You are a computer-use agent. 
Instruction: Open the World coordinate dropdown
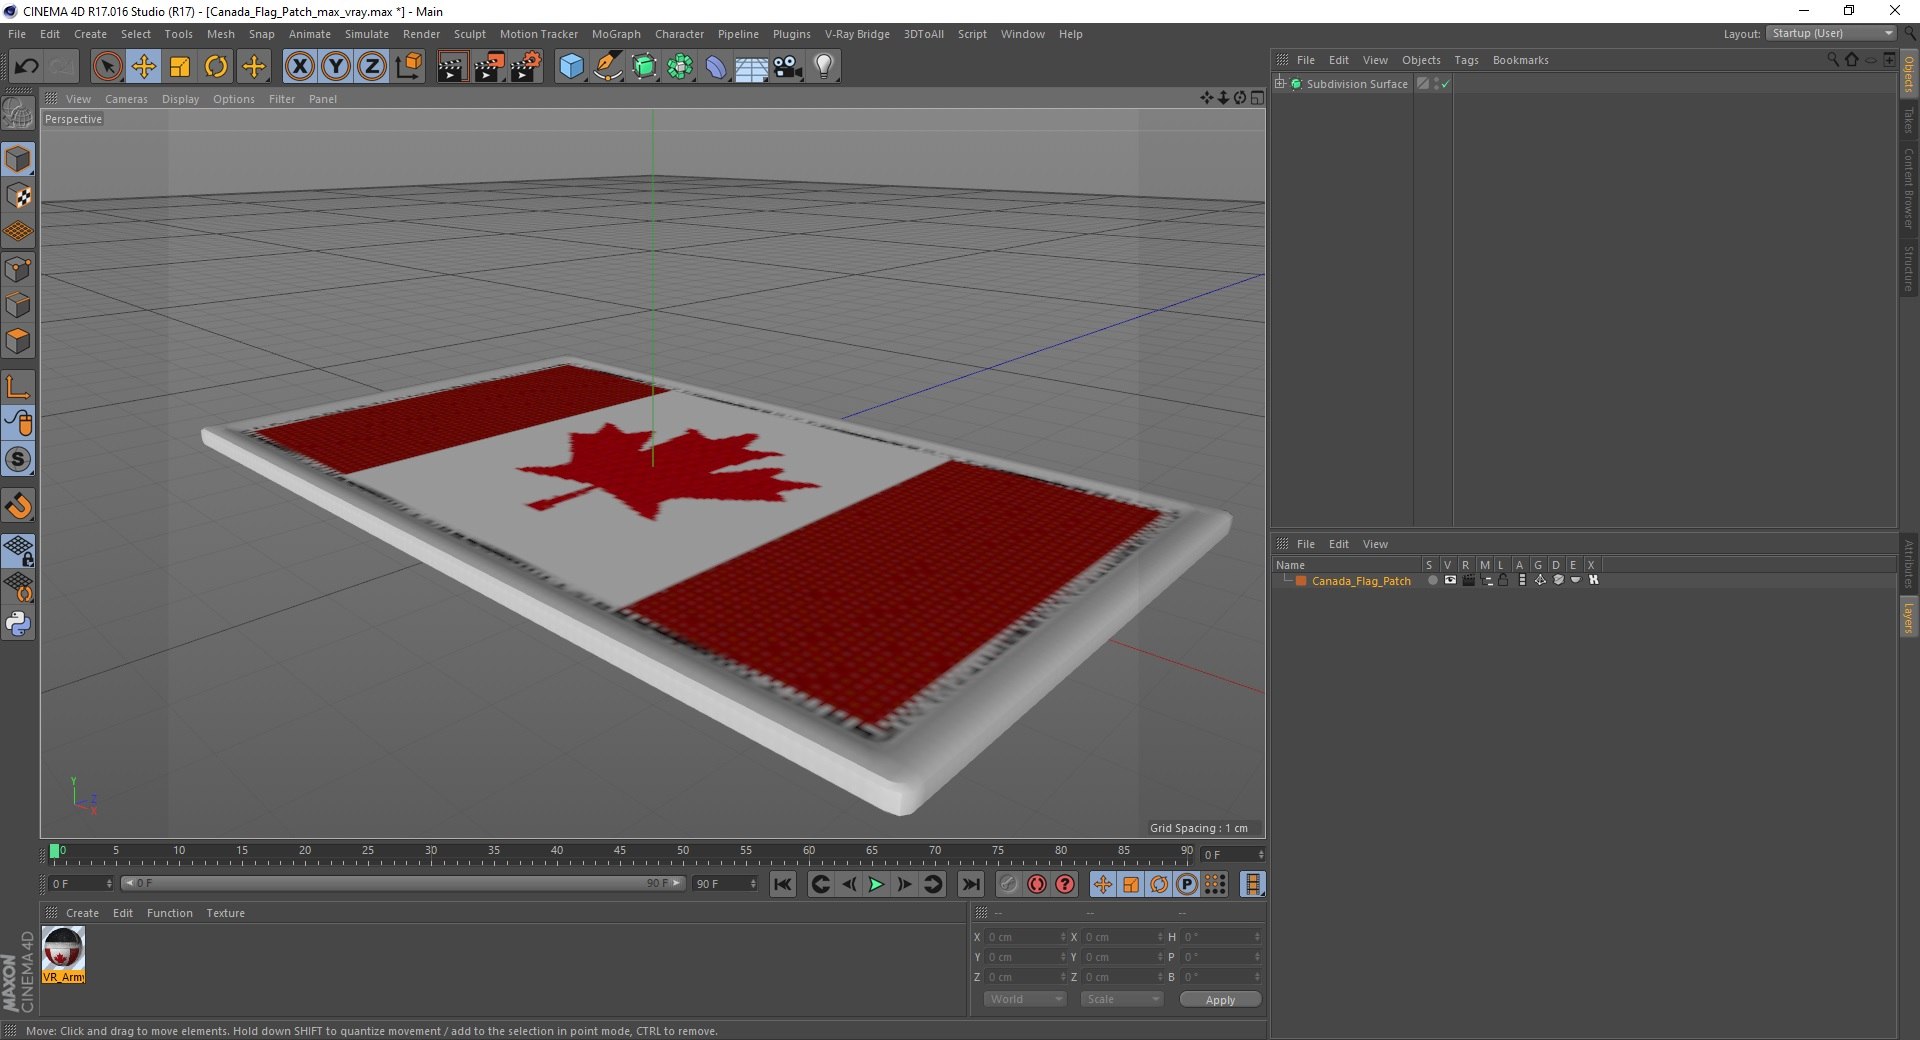(x=1024, y=999)
